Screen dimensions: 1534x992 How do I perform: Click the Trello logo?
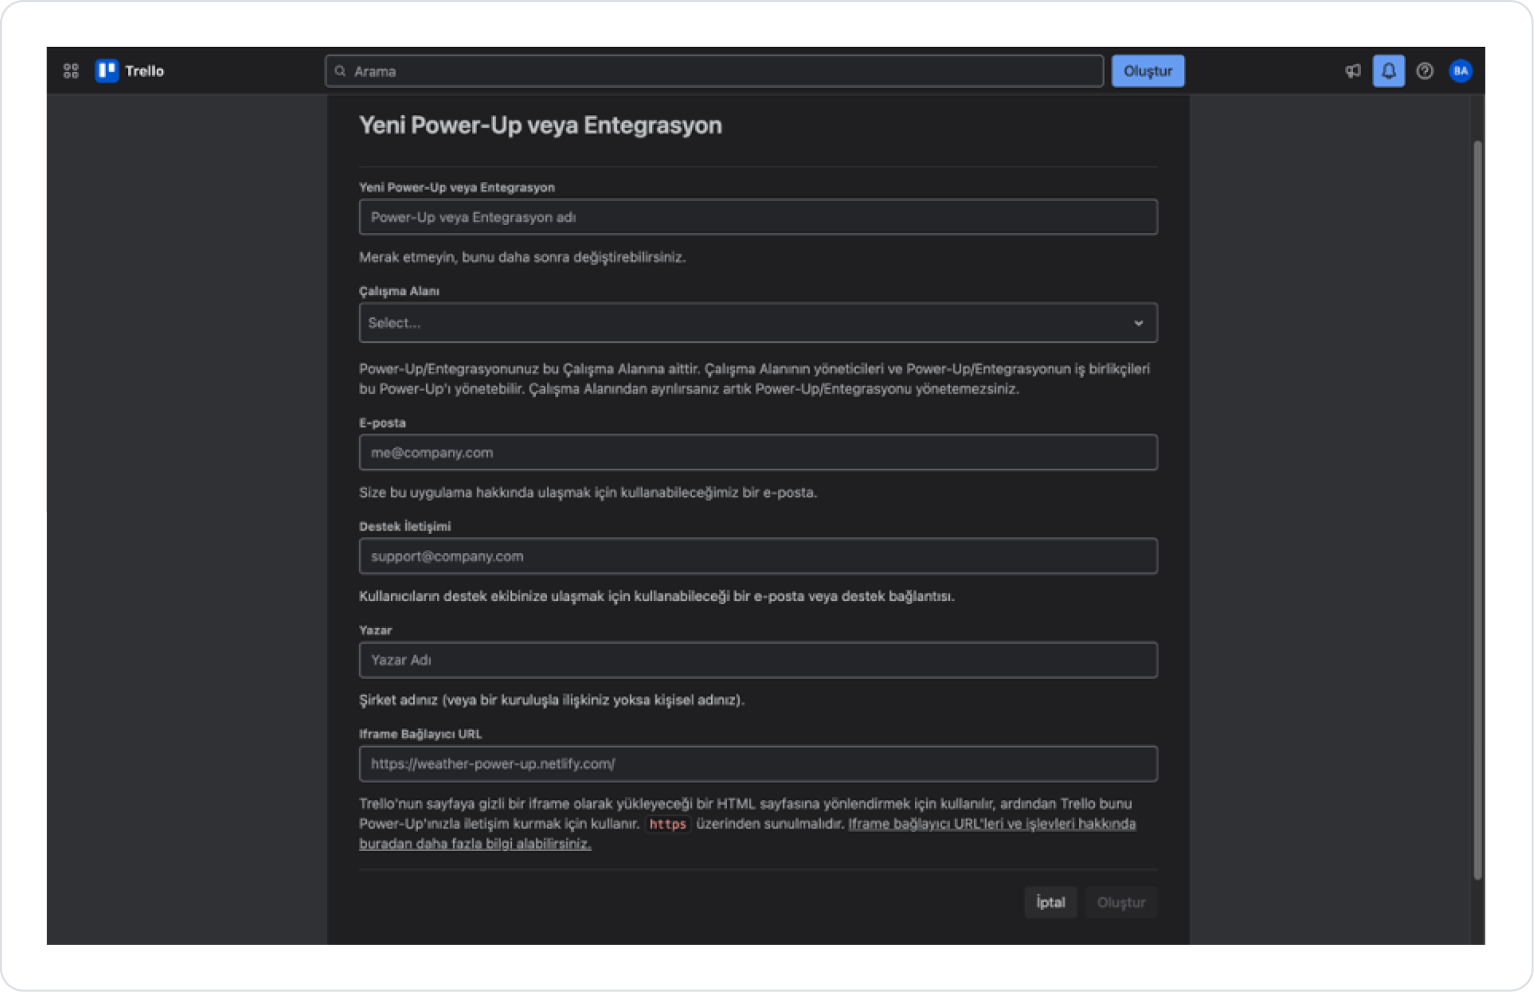[130, 71]
